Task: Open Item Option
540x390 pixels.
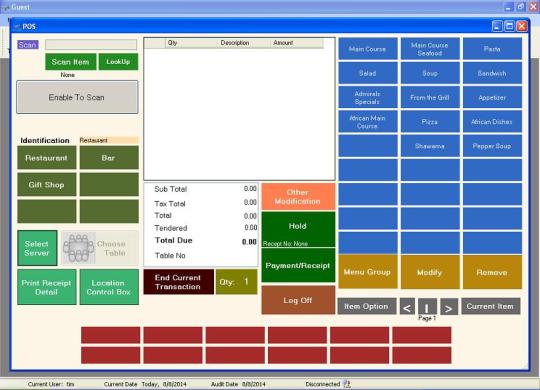Action: [x=367, y=306]
